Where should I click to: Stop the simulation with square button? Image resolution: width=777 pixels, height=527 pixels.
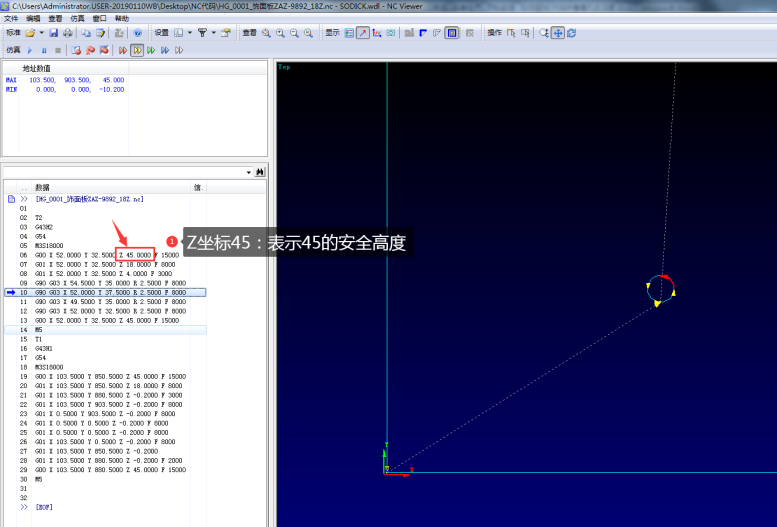tap(58, 50)
